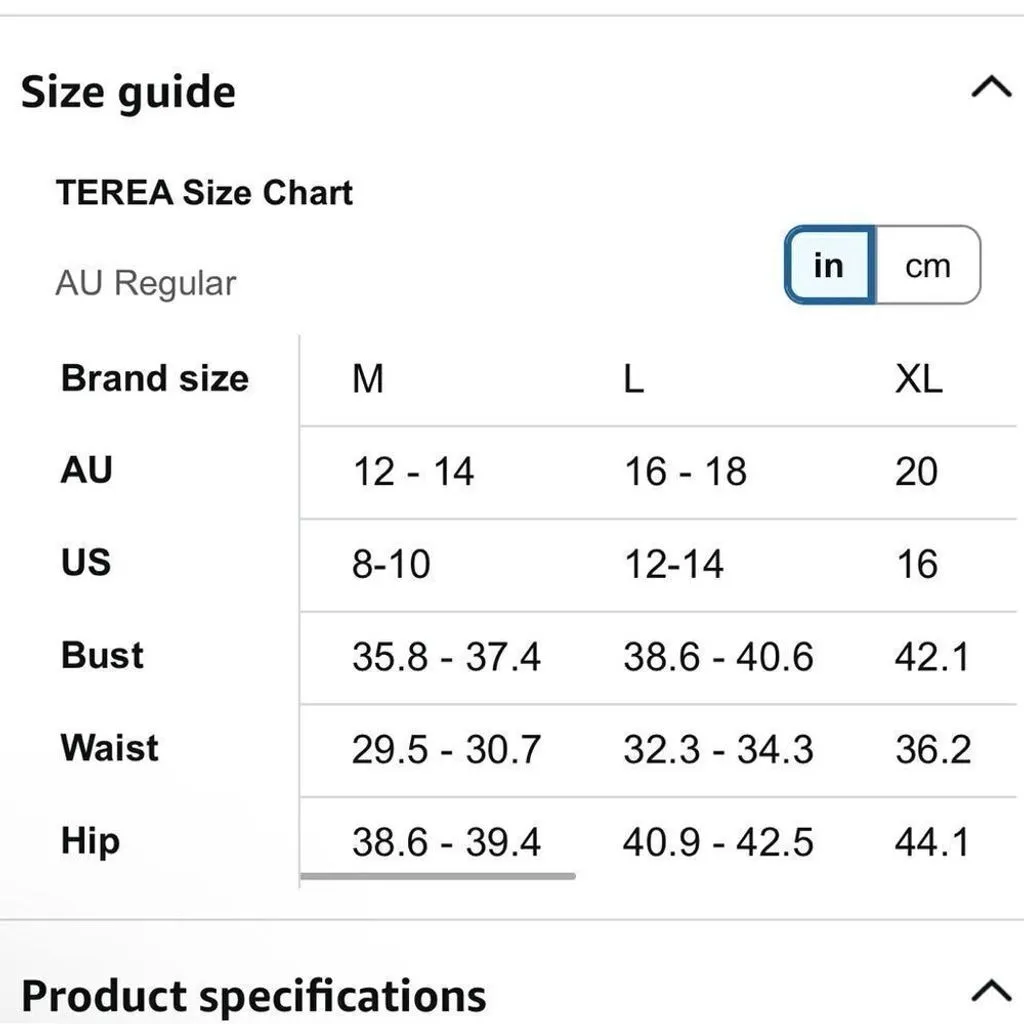
Task: Click the US 12-14 cell
Action: click(x=673, y=564)
